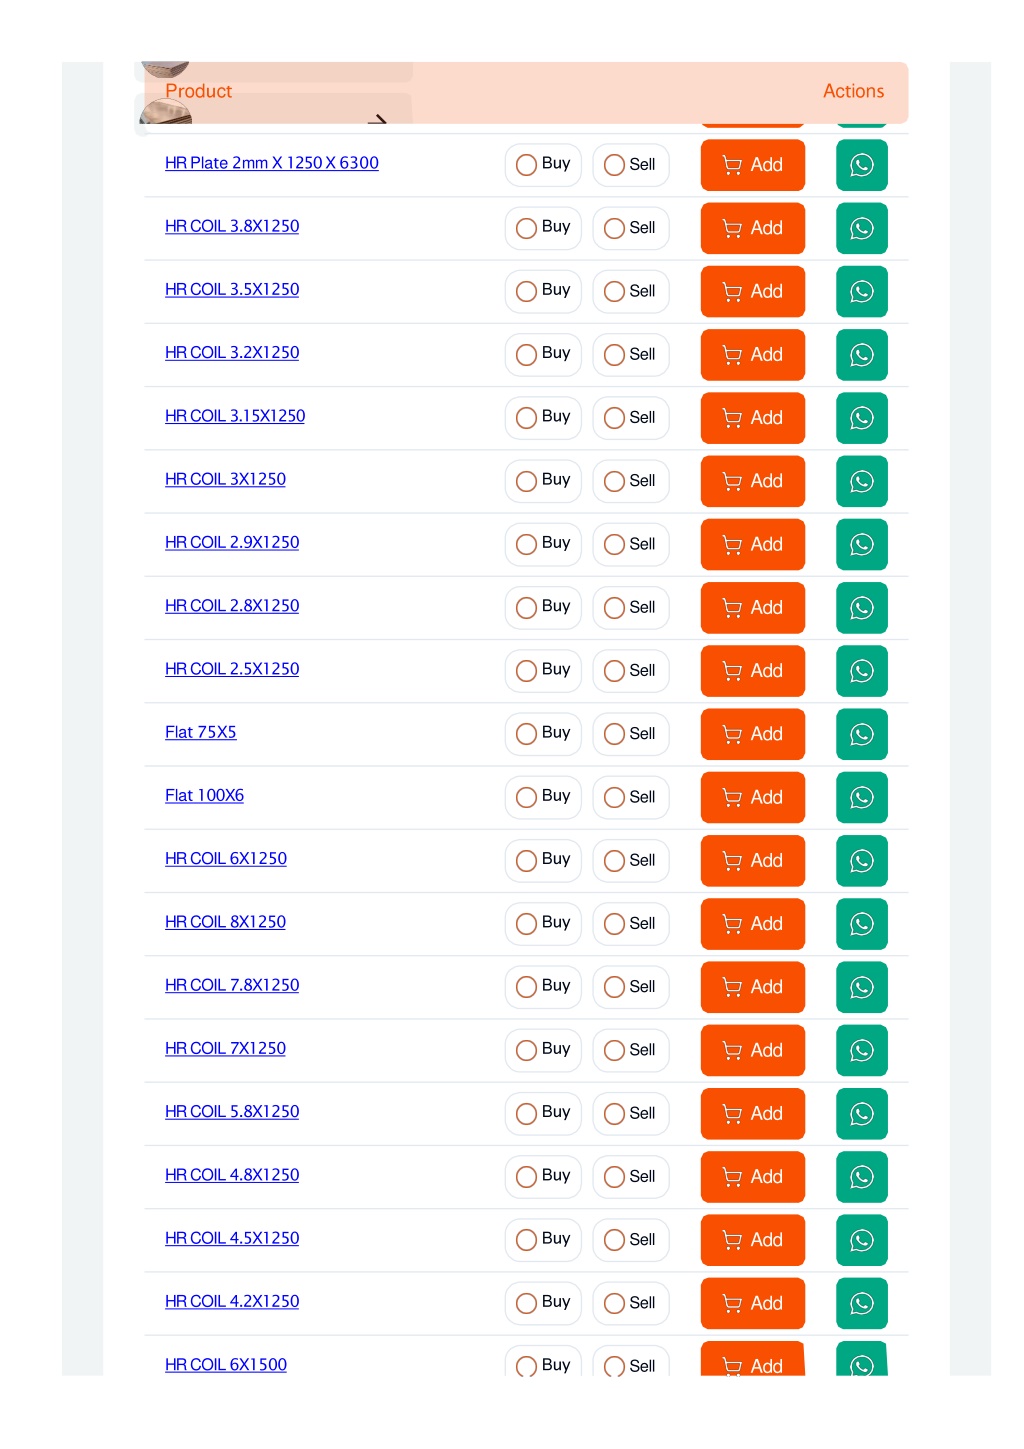Add HR COIL 3.15X1250 to cart
1024x1449 pixels.
tap(752, 418)
